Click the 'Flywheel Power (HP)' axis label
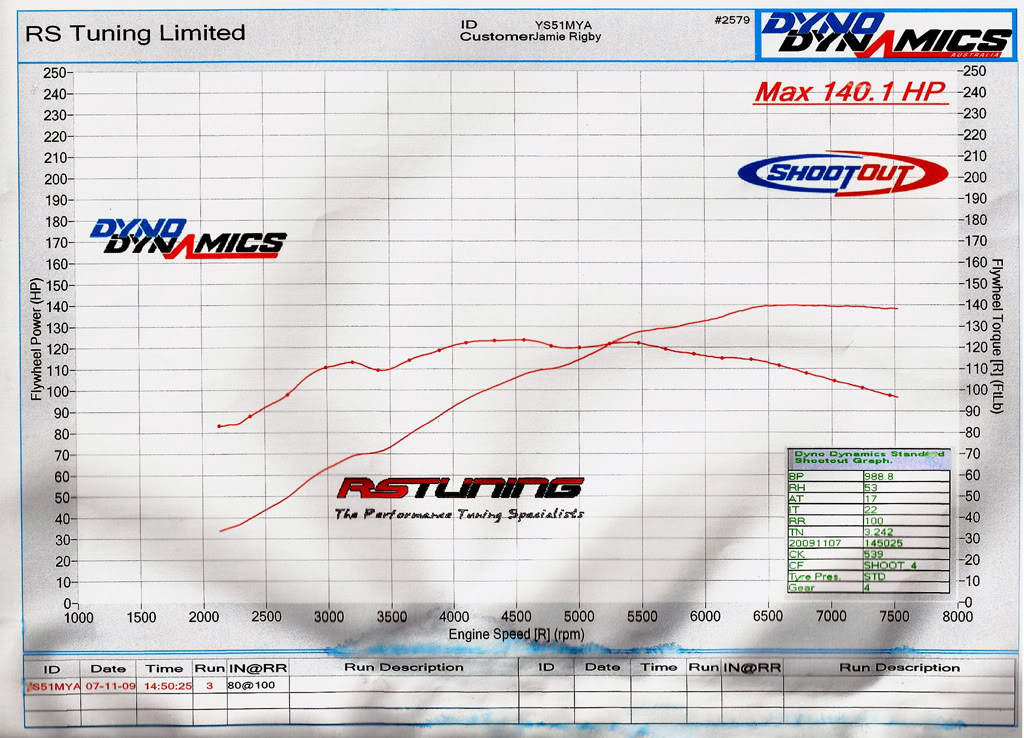This screenshot has height=738, width=1024. 36,339
